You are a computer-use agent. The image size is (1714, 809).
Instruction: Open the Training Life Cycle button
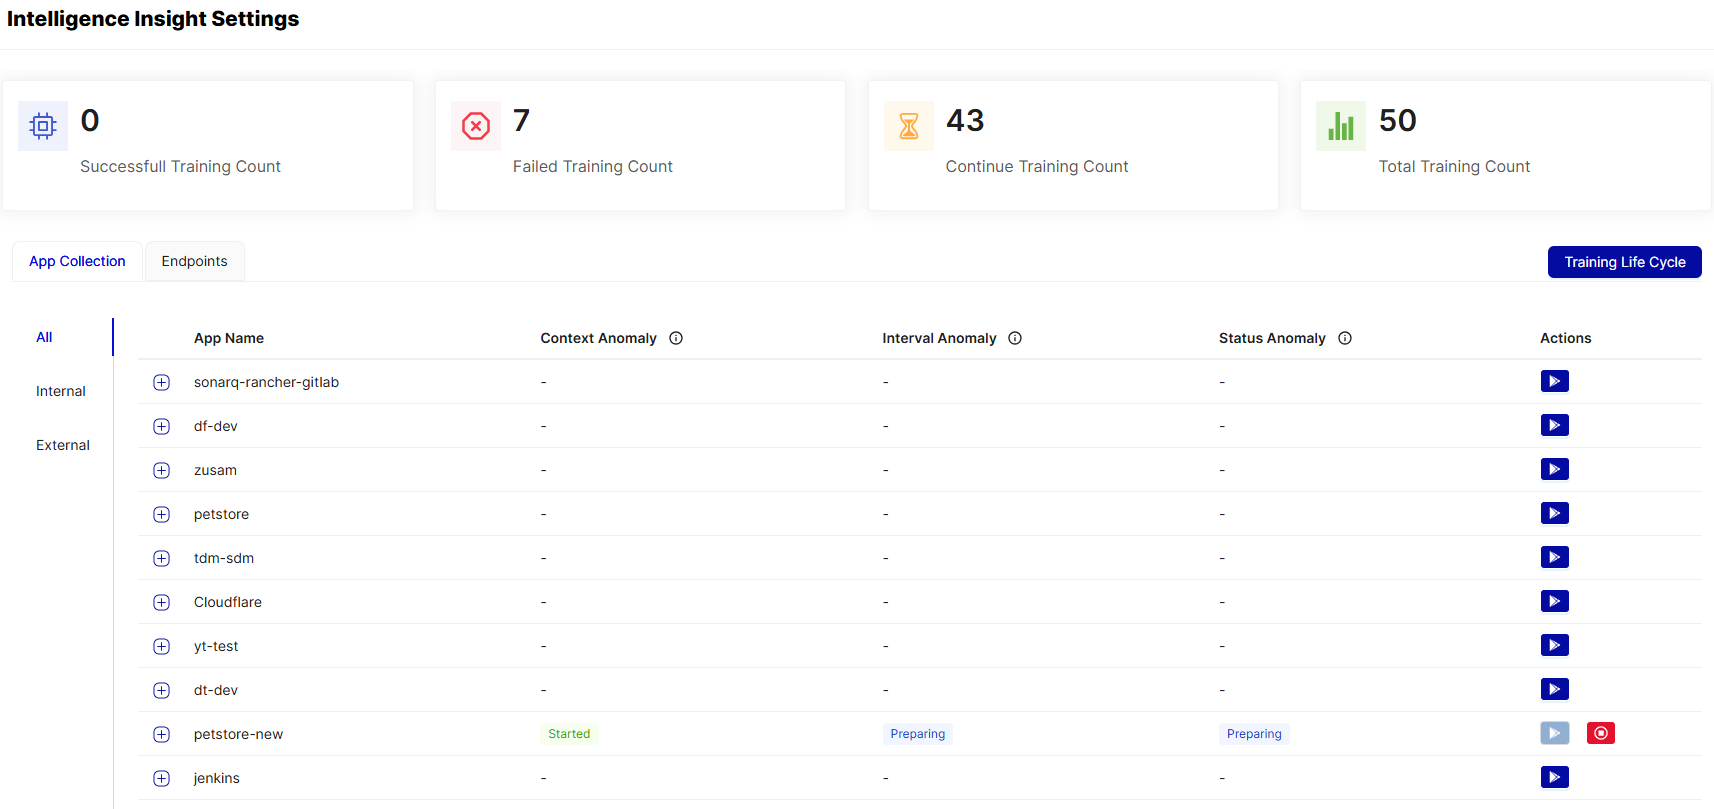click(x=1624, y=262)
